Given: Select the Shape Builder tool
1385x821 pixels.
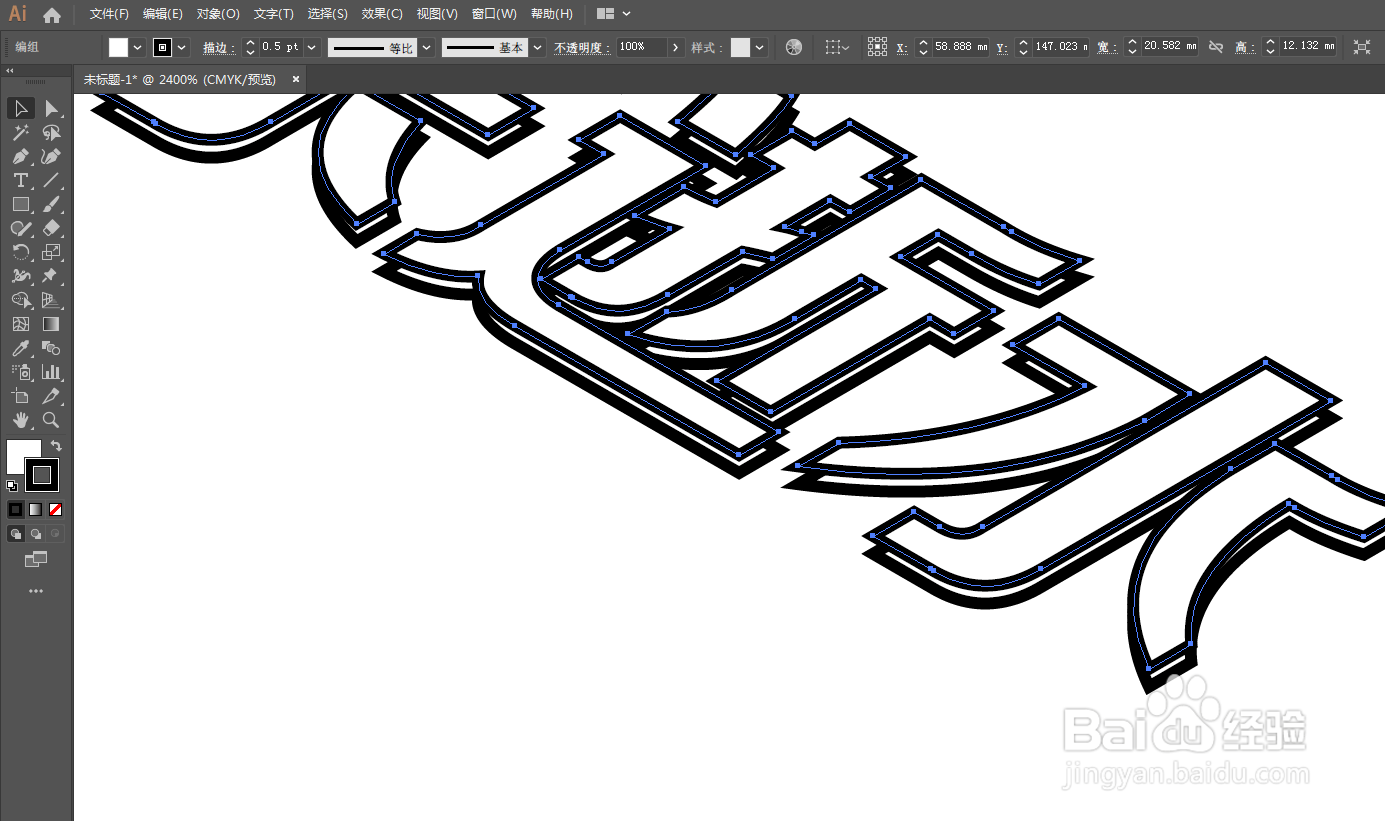Looking at the screenshot, I should click(x=21, y=300).
